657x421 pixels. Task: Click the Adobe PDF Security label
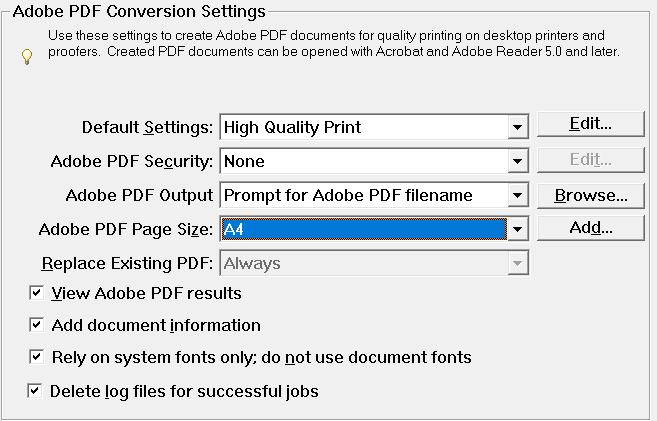[131, 162]
